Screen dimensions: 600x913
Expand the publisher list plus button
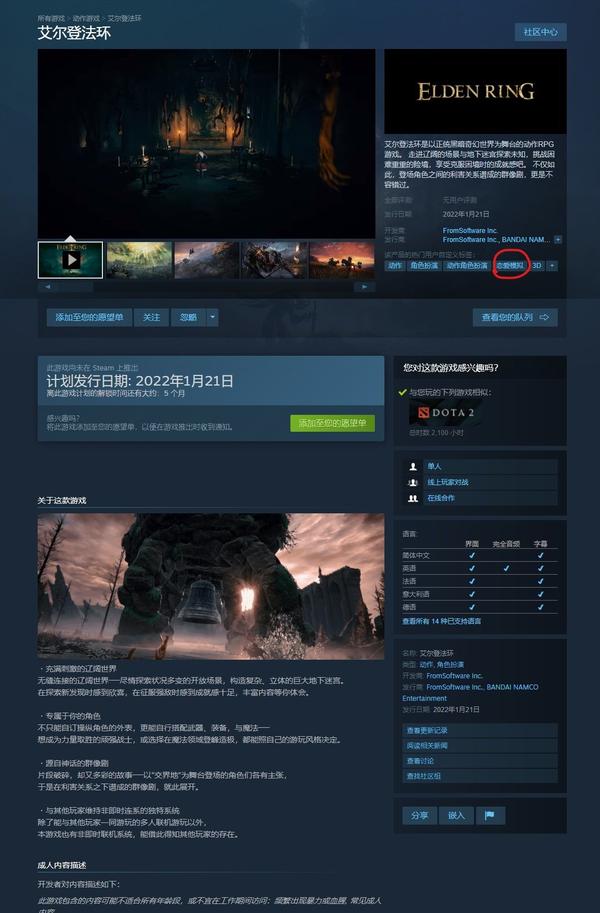click(x=557, y=239)
